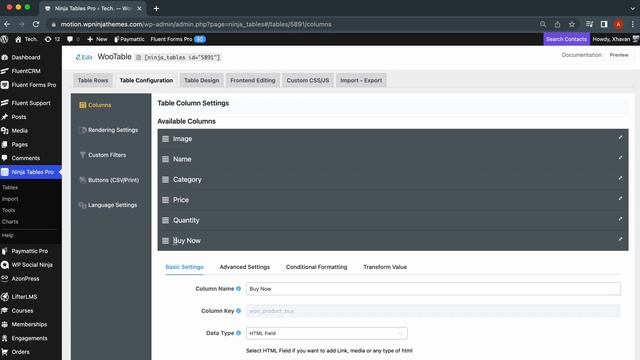Select the Table Configuration tab

[146, 80]
